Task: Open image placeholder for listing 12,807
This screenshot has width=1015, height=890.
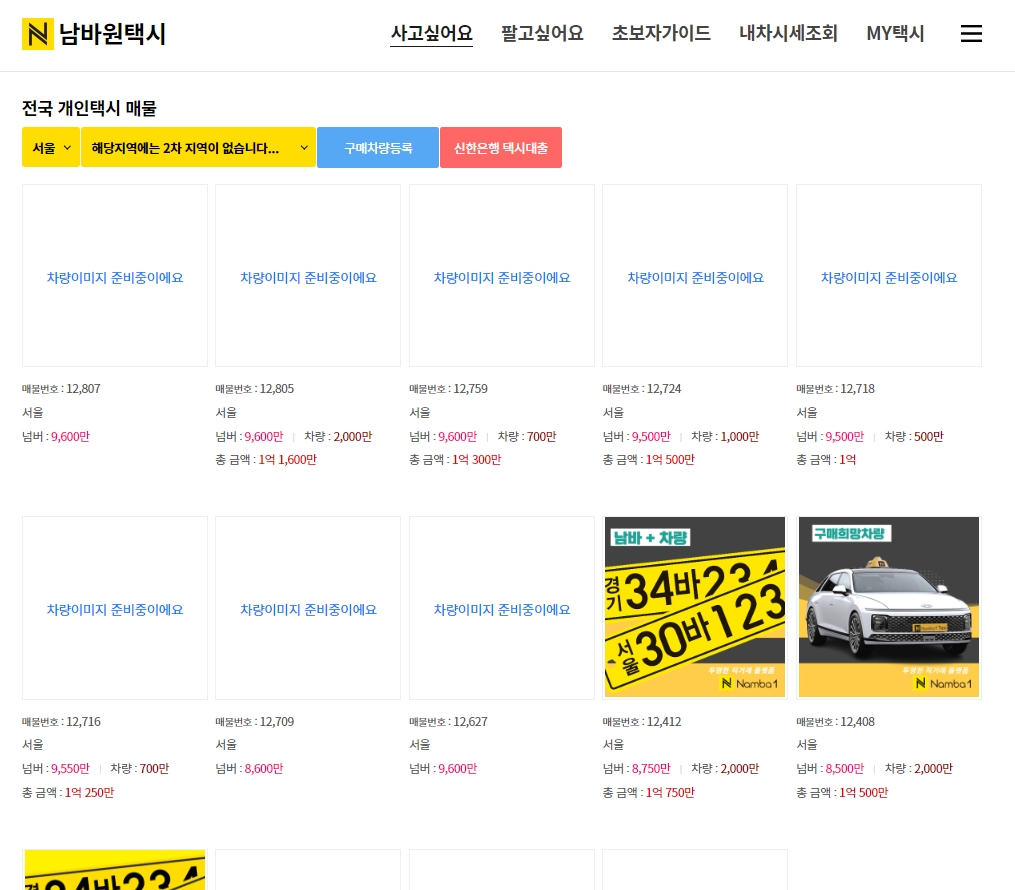Action: pyautogui.click(x=115, y=276)
